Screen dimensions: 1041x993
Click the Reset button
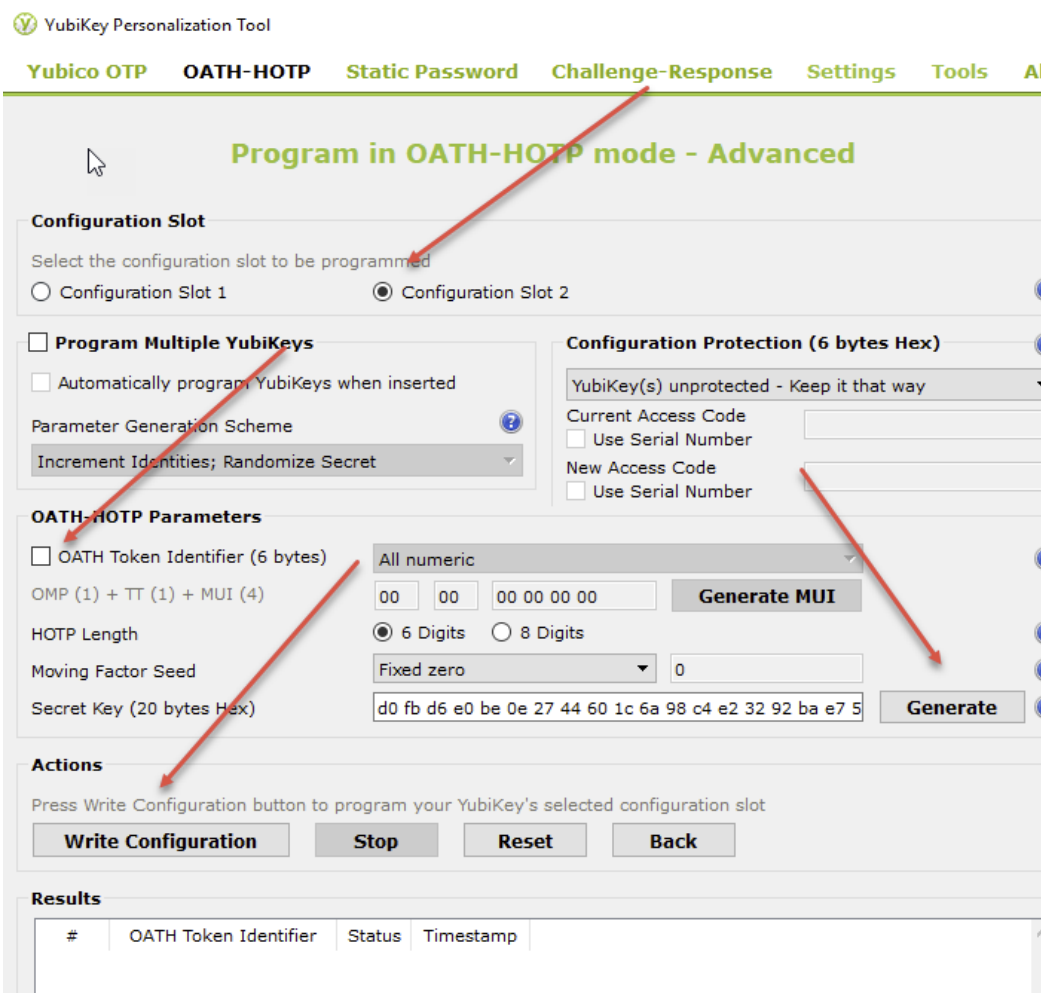click(525, 841)
